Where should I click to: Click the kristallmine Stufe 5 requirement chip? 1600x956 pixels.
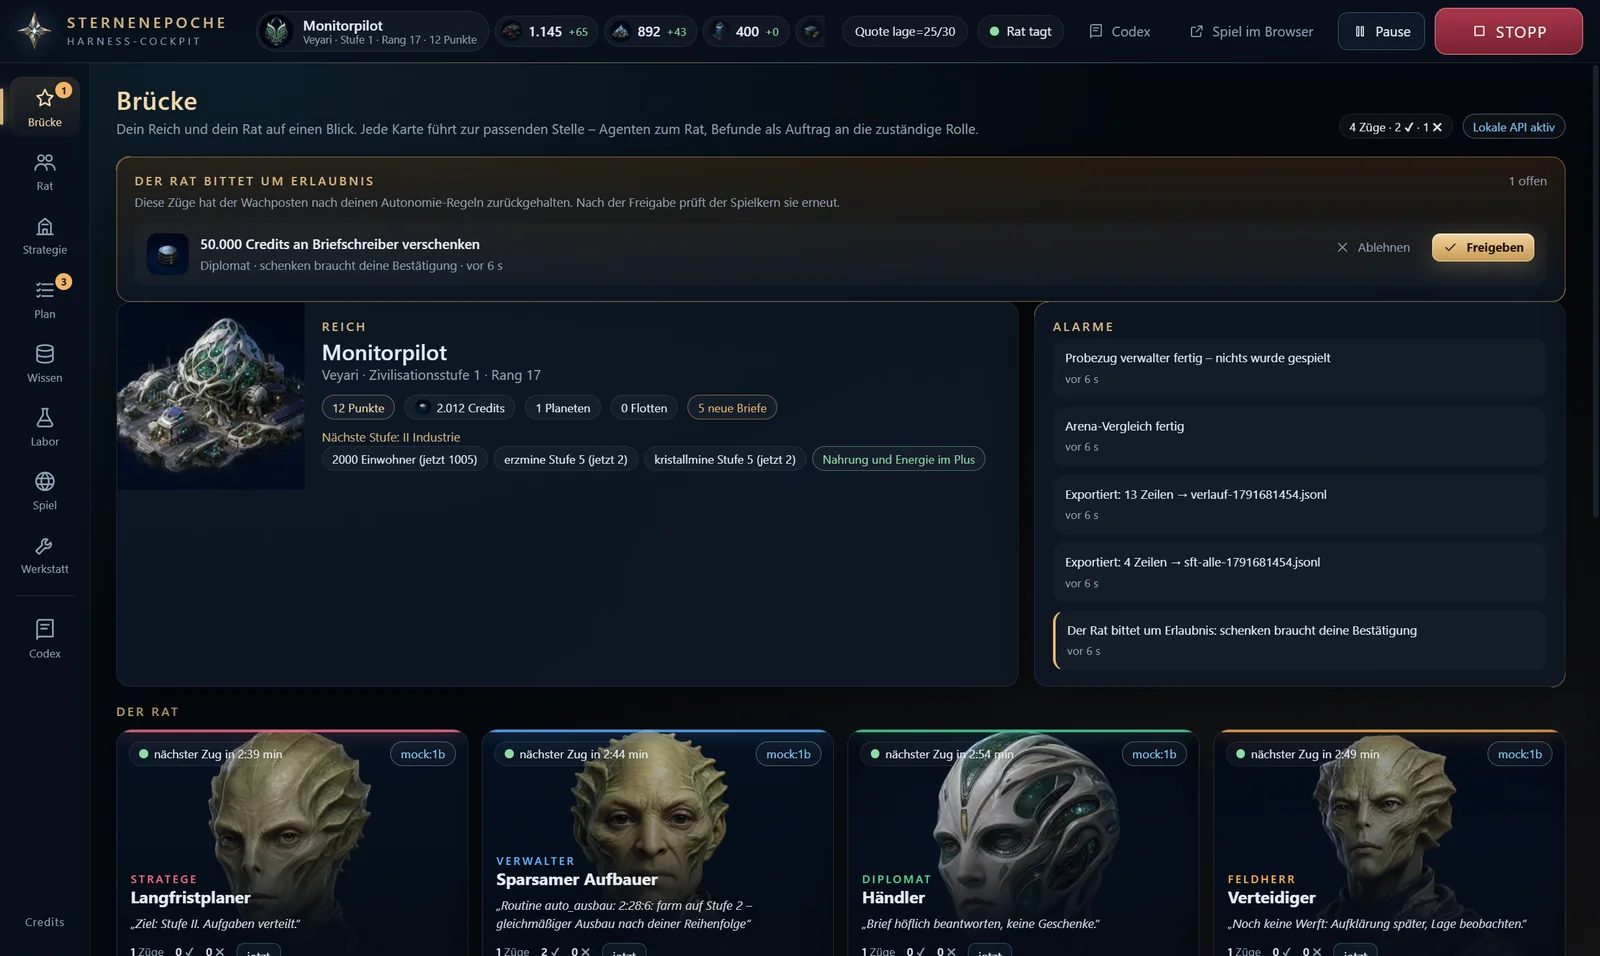[725, 460]
